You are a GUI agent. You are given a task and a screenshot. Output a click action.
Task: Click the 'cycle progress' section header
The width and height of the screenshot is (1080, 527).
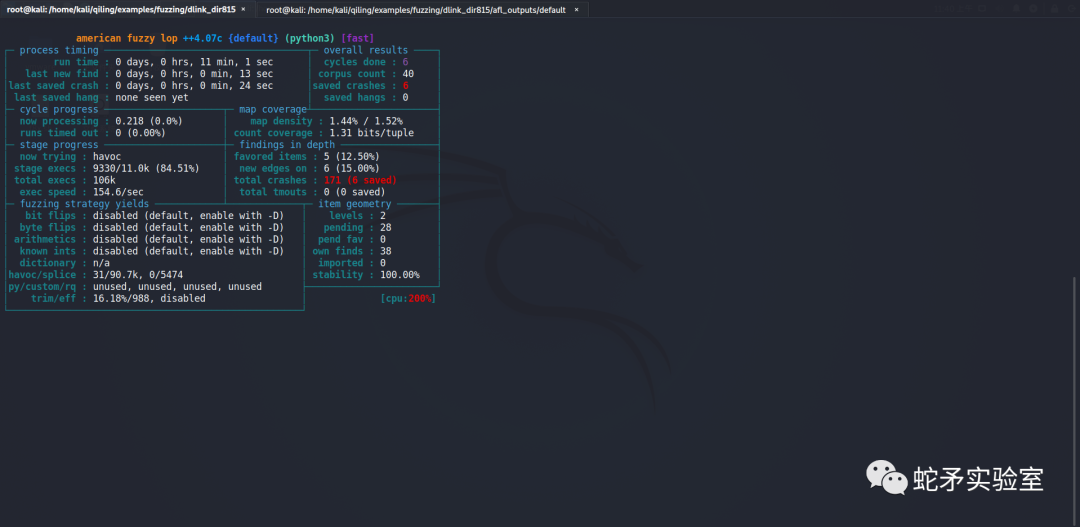(59, 110)
